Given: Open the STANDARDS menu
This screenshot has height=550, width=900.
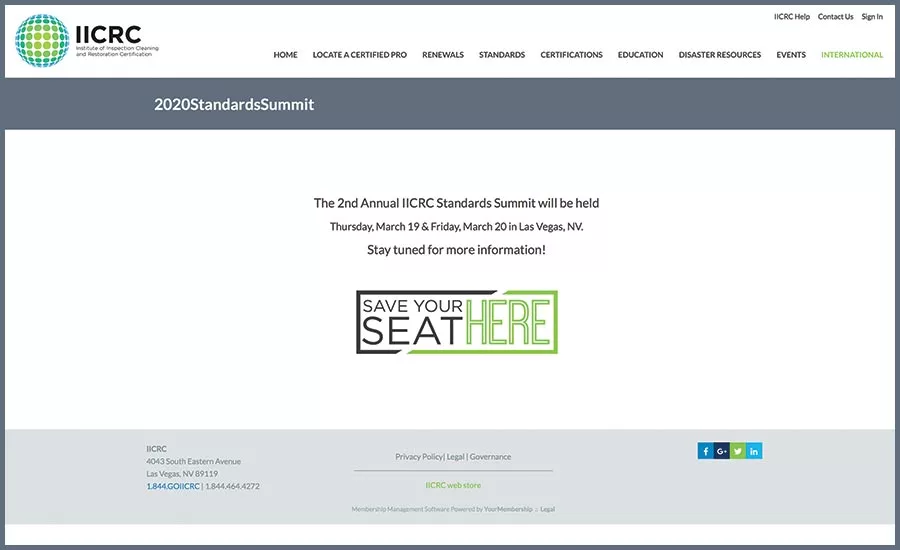Looking at the screenshot, I should pyautogui.click(x=502, y=55).
